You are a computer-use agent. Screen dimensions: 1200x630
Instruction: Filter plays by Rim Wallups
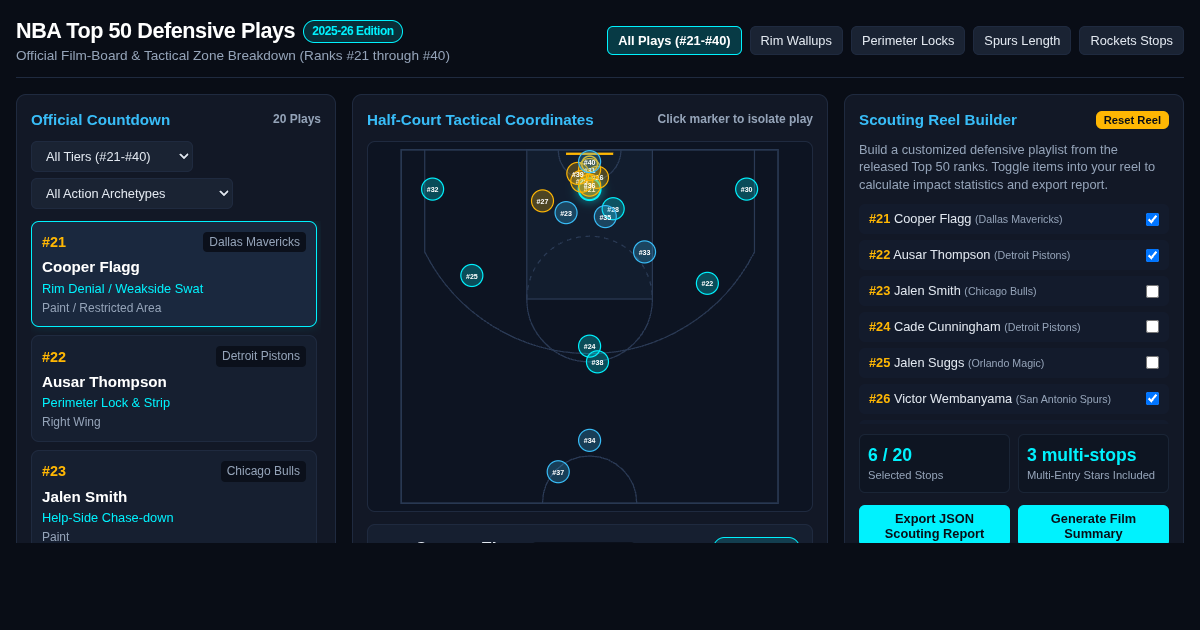[x=796, y=40]
